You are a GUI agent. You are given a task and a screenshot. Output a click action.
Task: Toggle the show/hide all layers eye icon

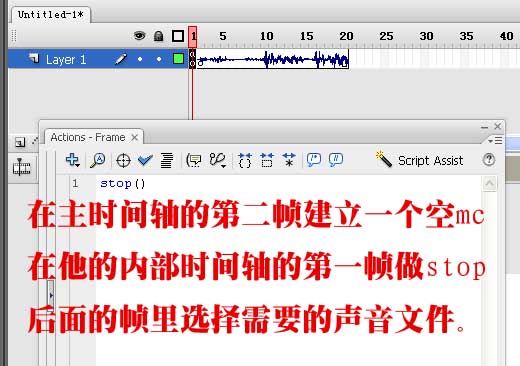(139, 35)
